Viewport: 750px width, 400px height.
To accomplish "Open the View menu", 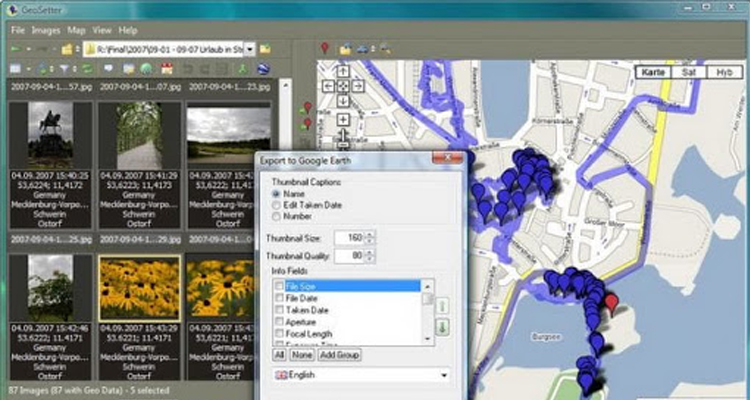I will coord(102,30).
